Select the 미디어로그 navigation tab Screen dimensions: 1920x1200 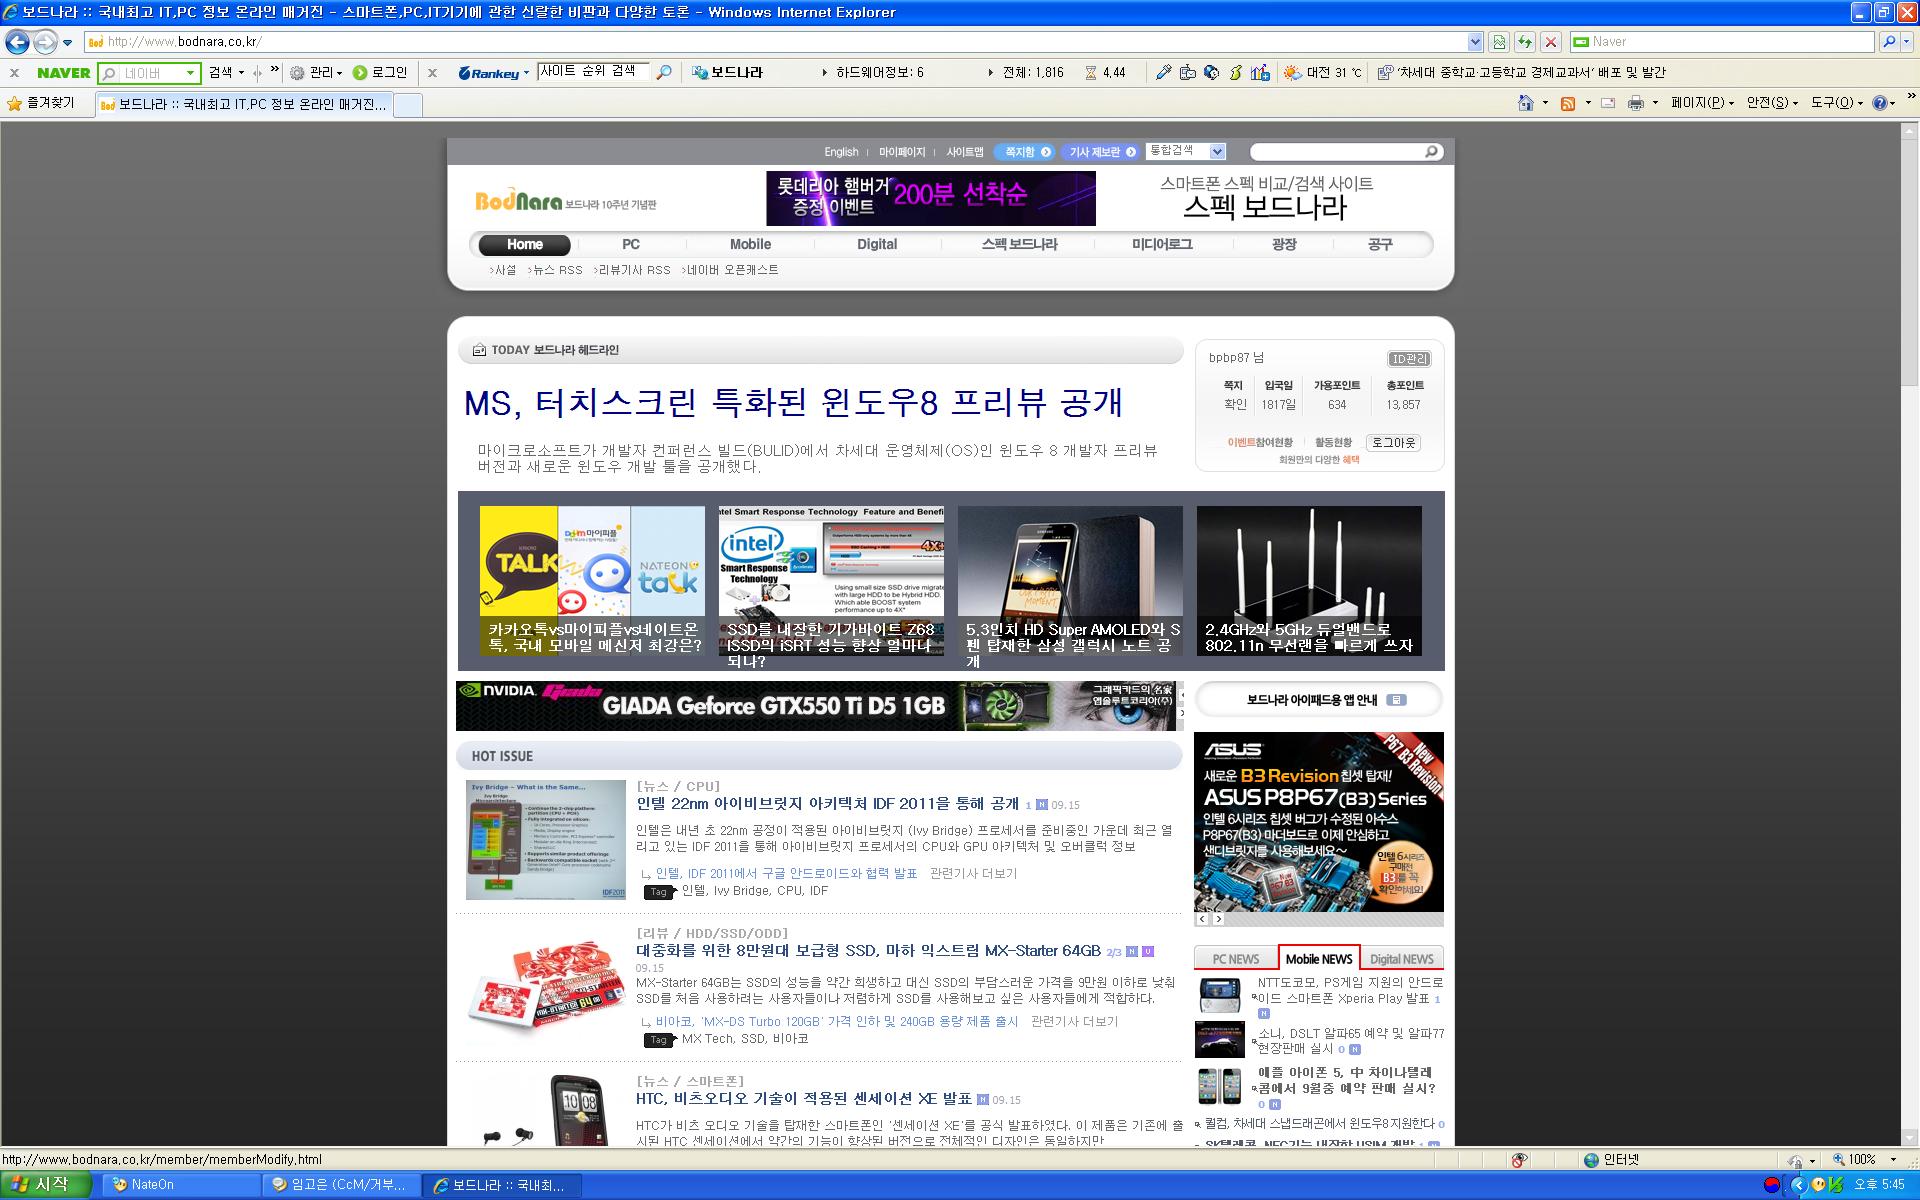[1162, 244]
